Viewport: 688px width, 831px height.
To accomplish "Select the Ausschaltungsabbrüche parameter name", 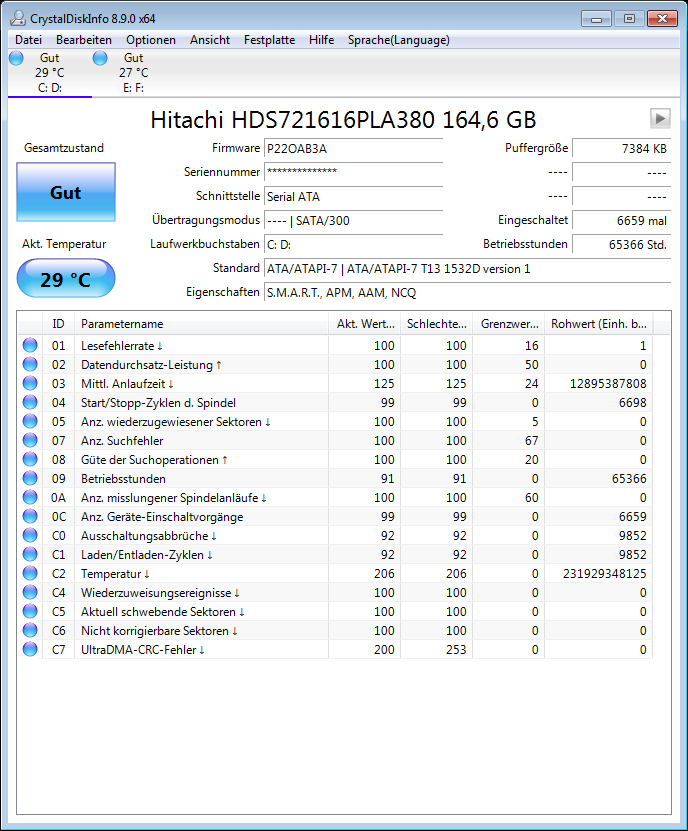I will pos(148,536).
